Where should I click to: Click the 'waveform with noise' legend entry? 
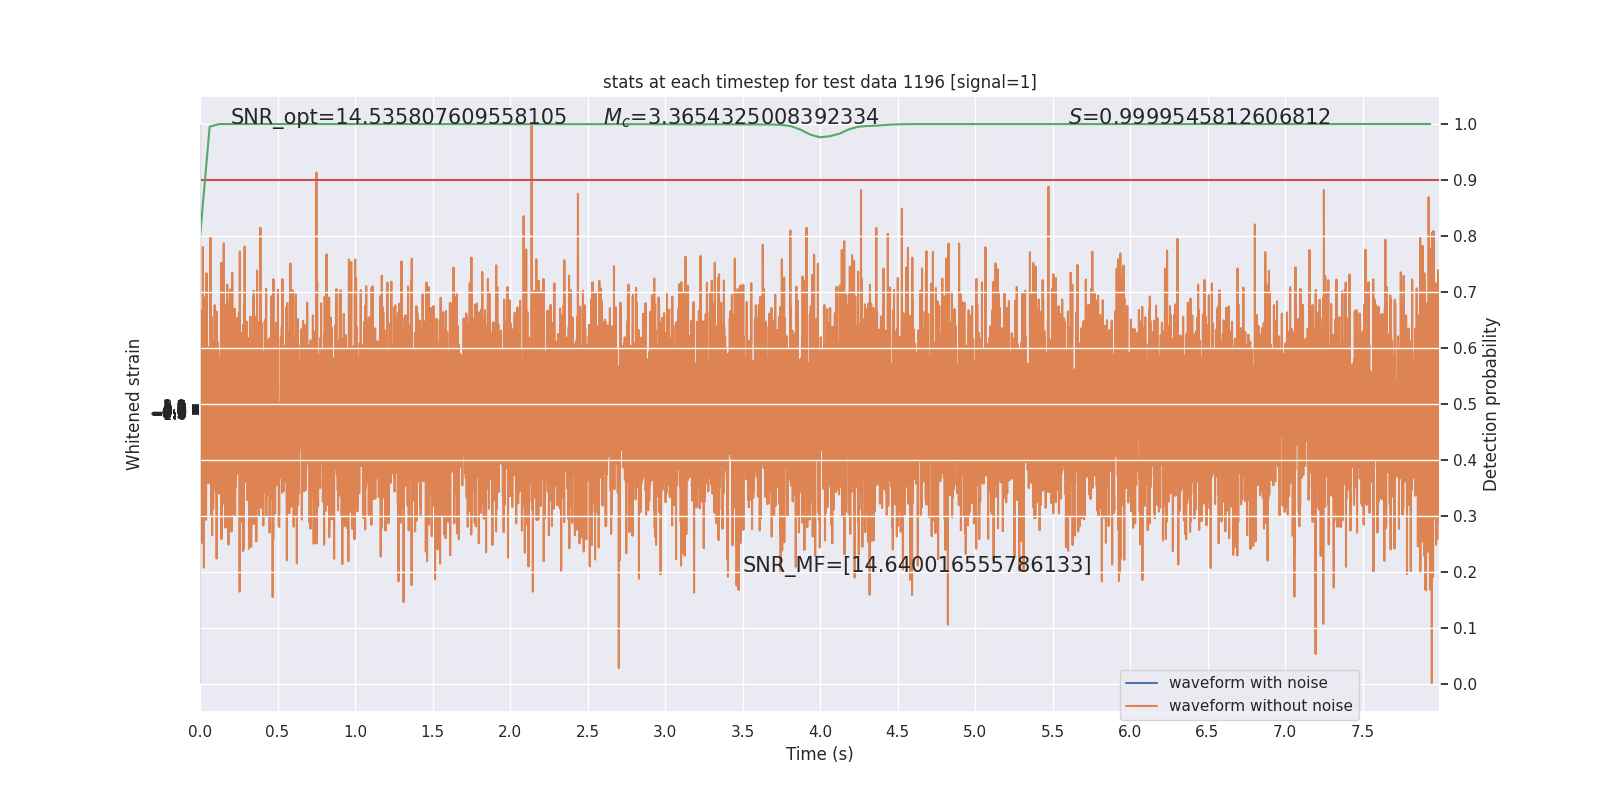(1248, 683)
